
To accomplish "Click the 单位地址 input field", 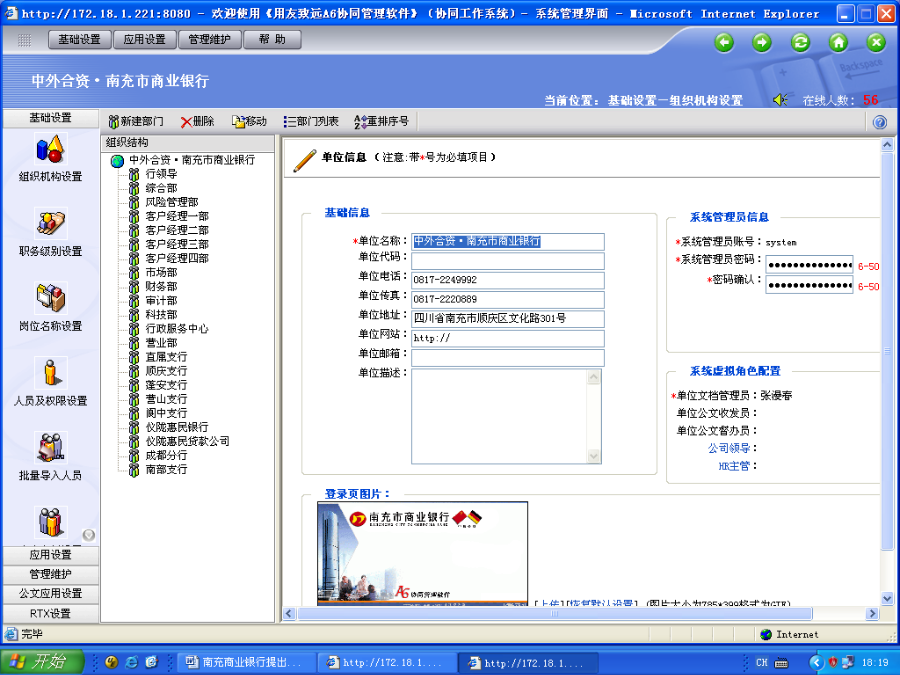I will coord(507,319).
